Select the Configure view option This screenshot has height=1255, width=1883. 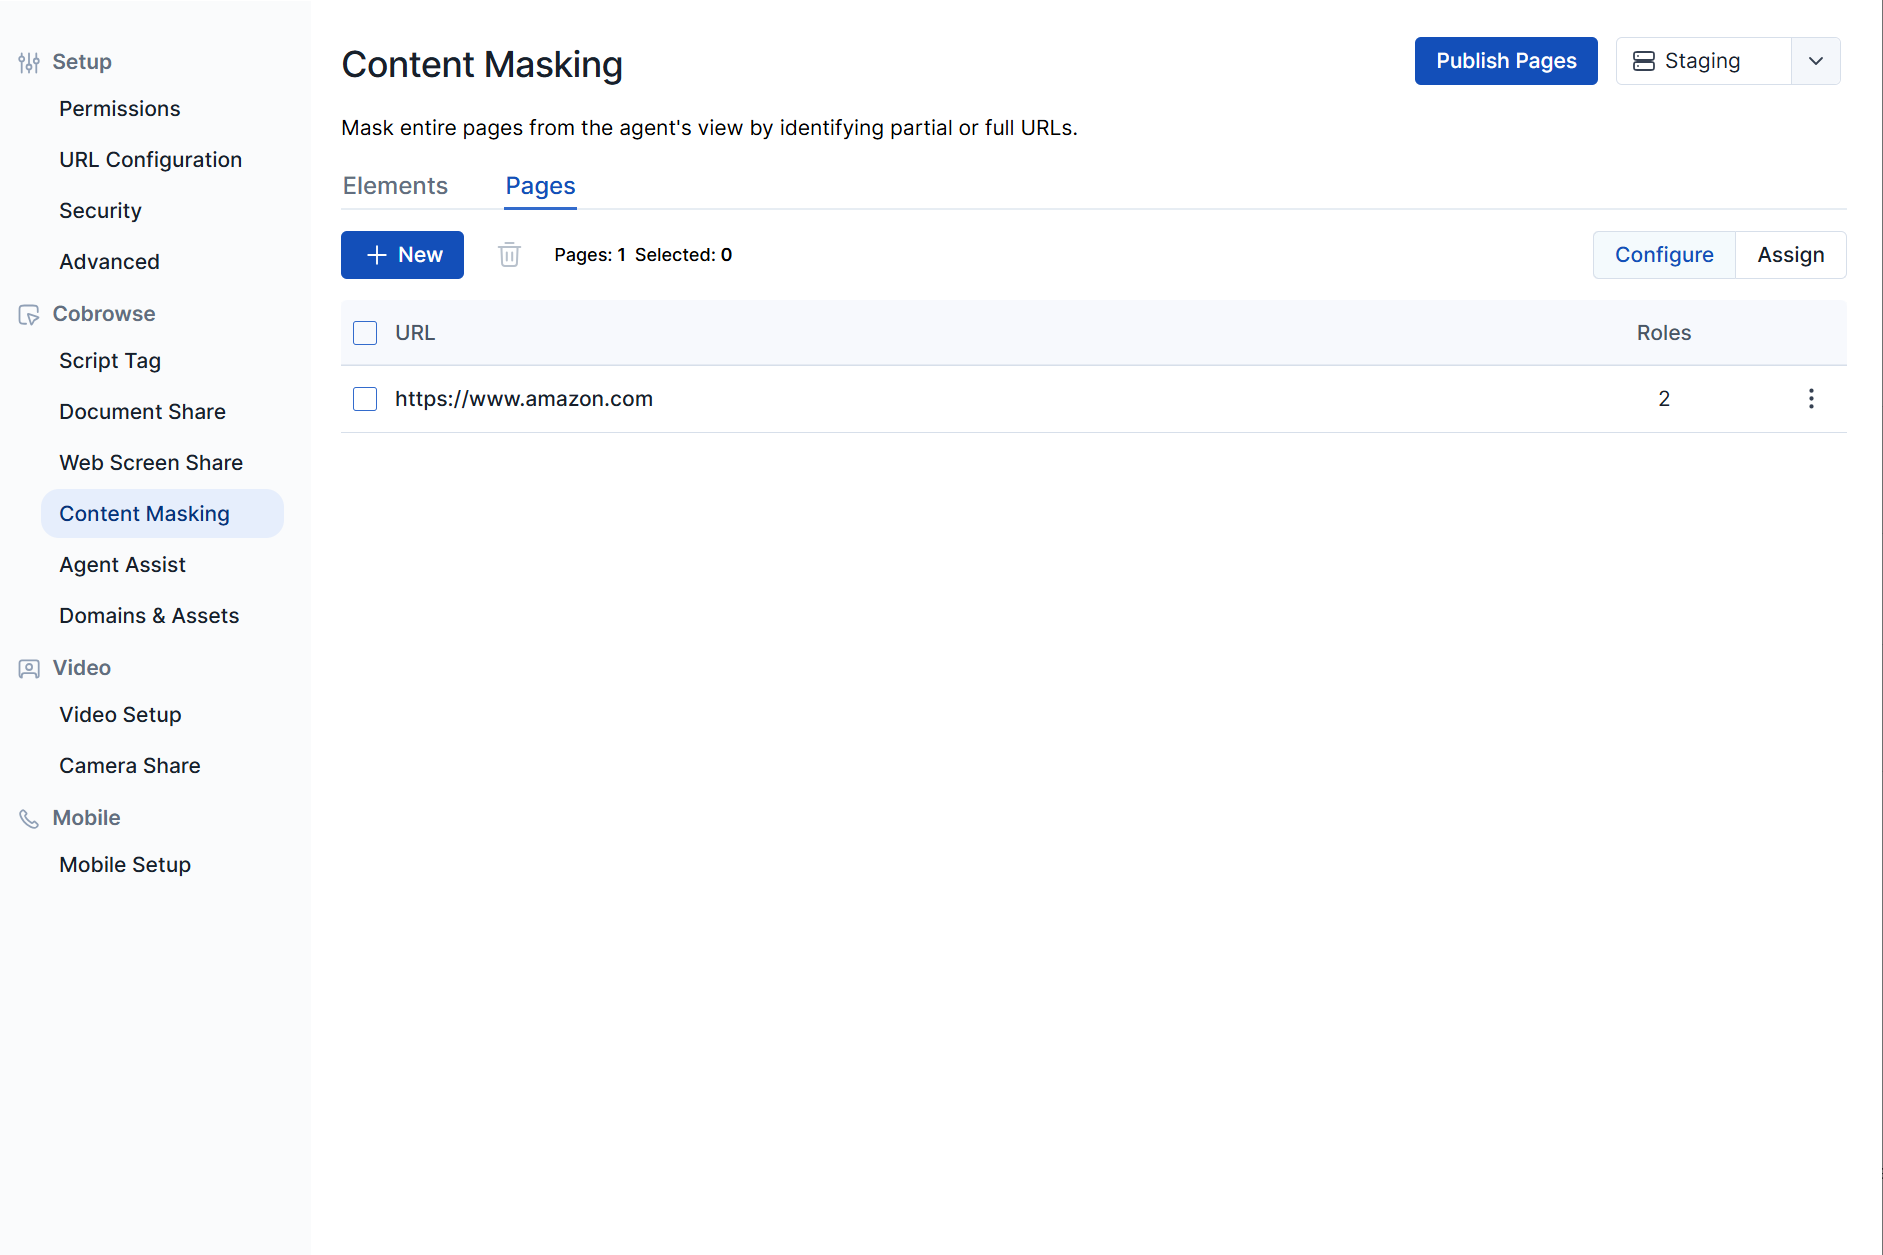pos(1664,255)
